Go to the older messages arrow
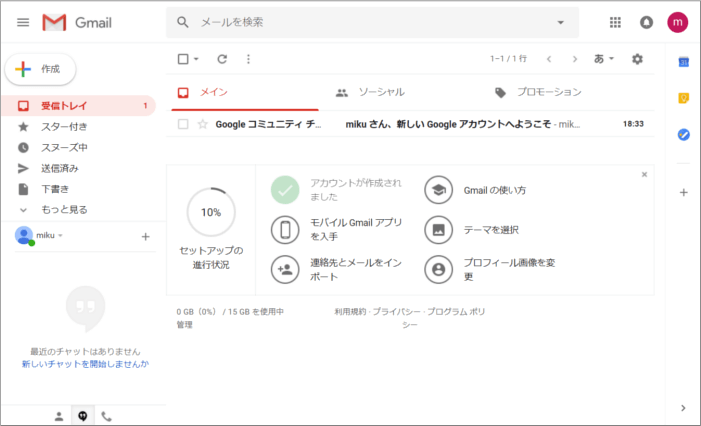Viewport: 701px width, 426px height. click(x=575, y=59)
